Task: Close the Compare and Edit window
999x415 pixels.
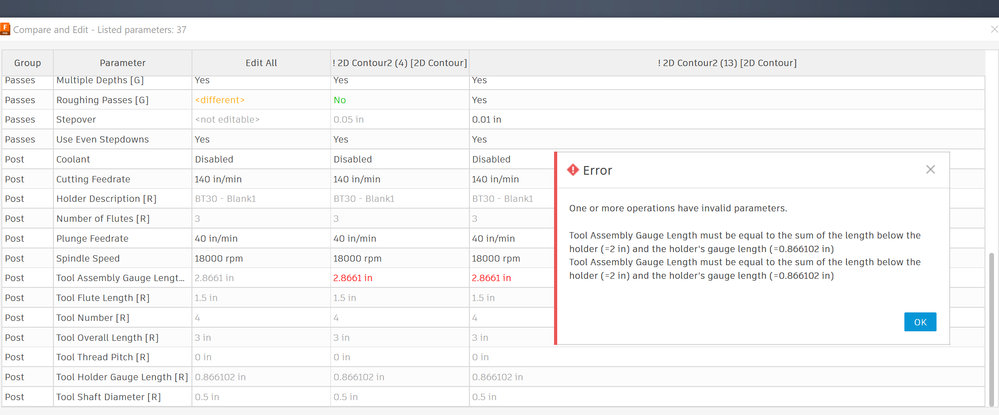Action: point(994,29)
